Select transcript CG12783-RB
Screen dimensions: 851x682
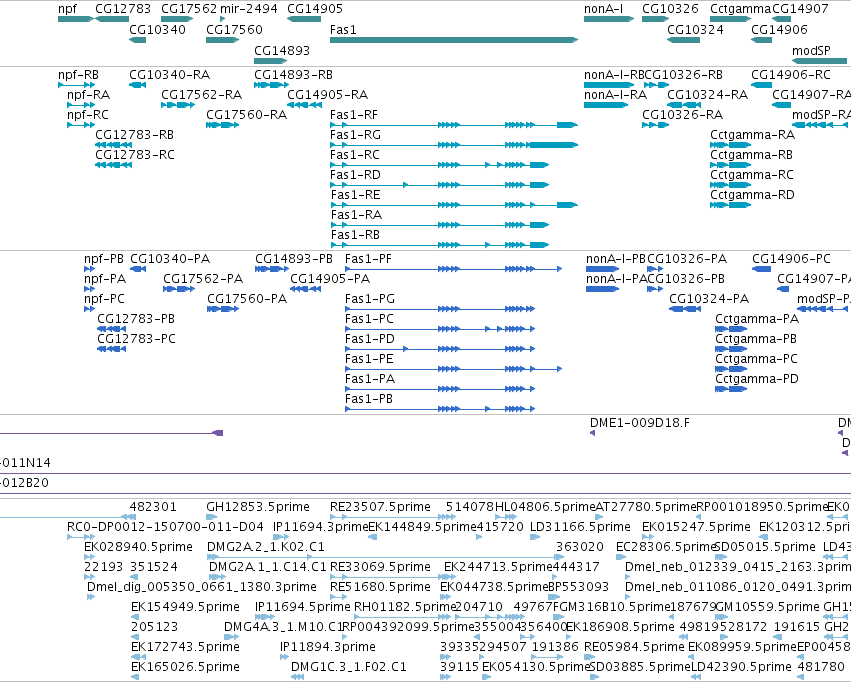pos(113,145)
